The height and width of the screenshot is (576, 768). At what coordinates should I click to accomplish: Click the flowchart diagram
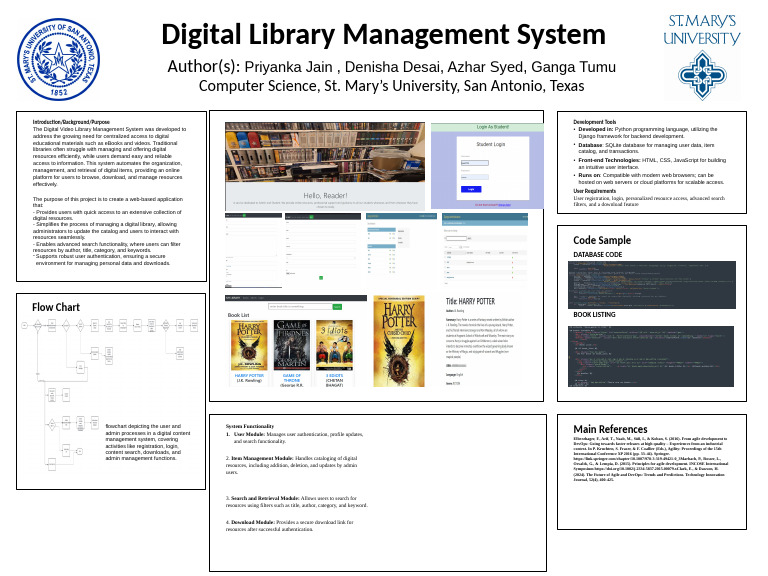click(110, 395)
